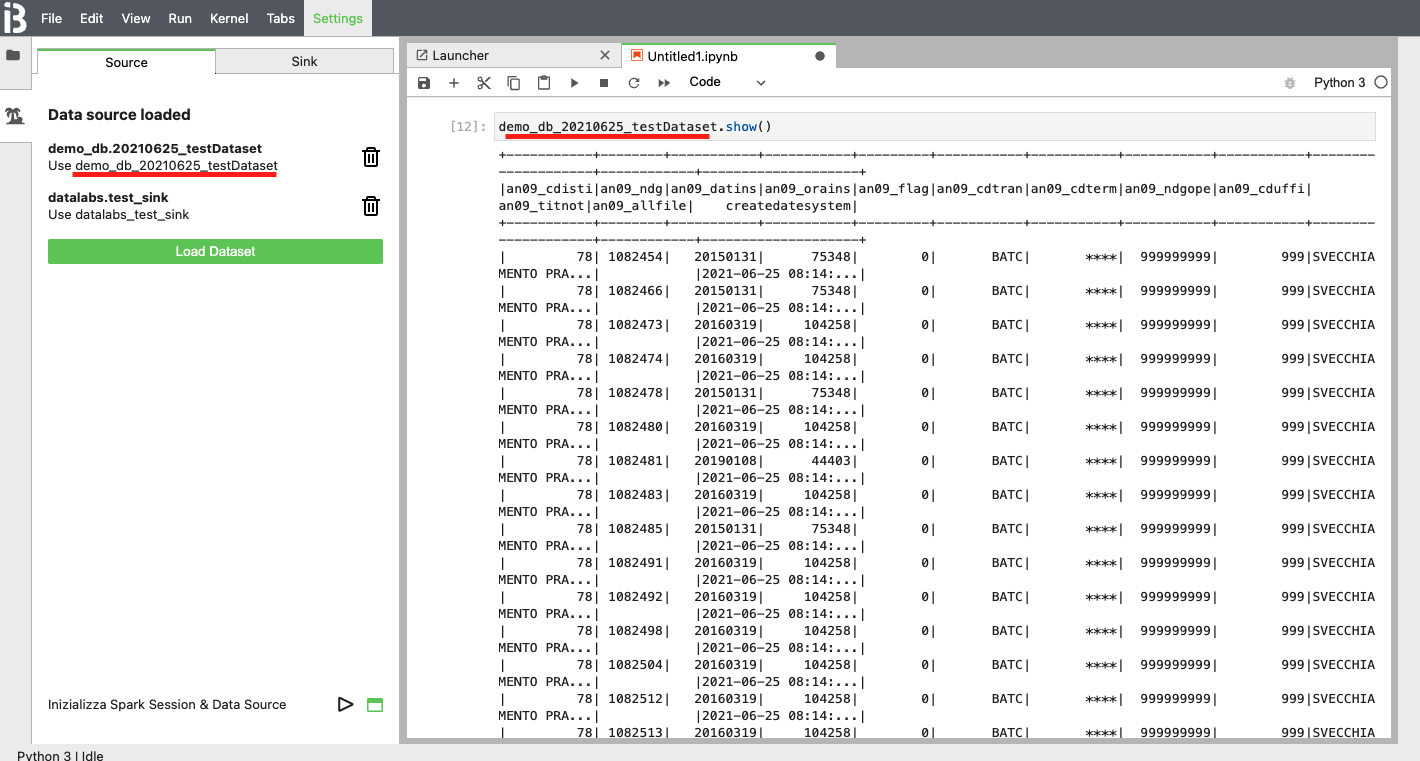Viewport: 1420px width, 761px height.
Task: Switch to the Sink tab
Action: coord(304,62)
